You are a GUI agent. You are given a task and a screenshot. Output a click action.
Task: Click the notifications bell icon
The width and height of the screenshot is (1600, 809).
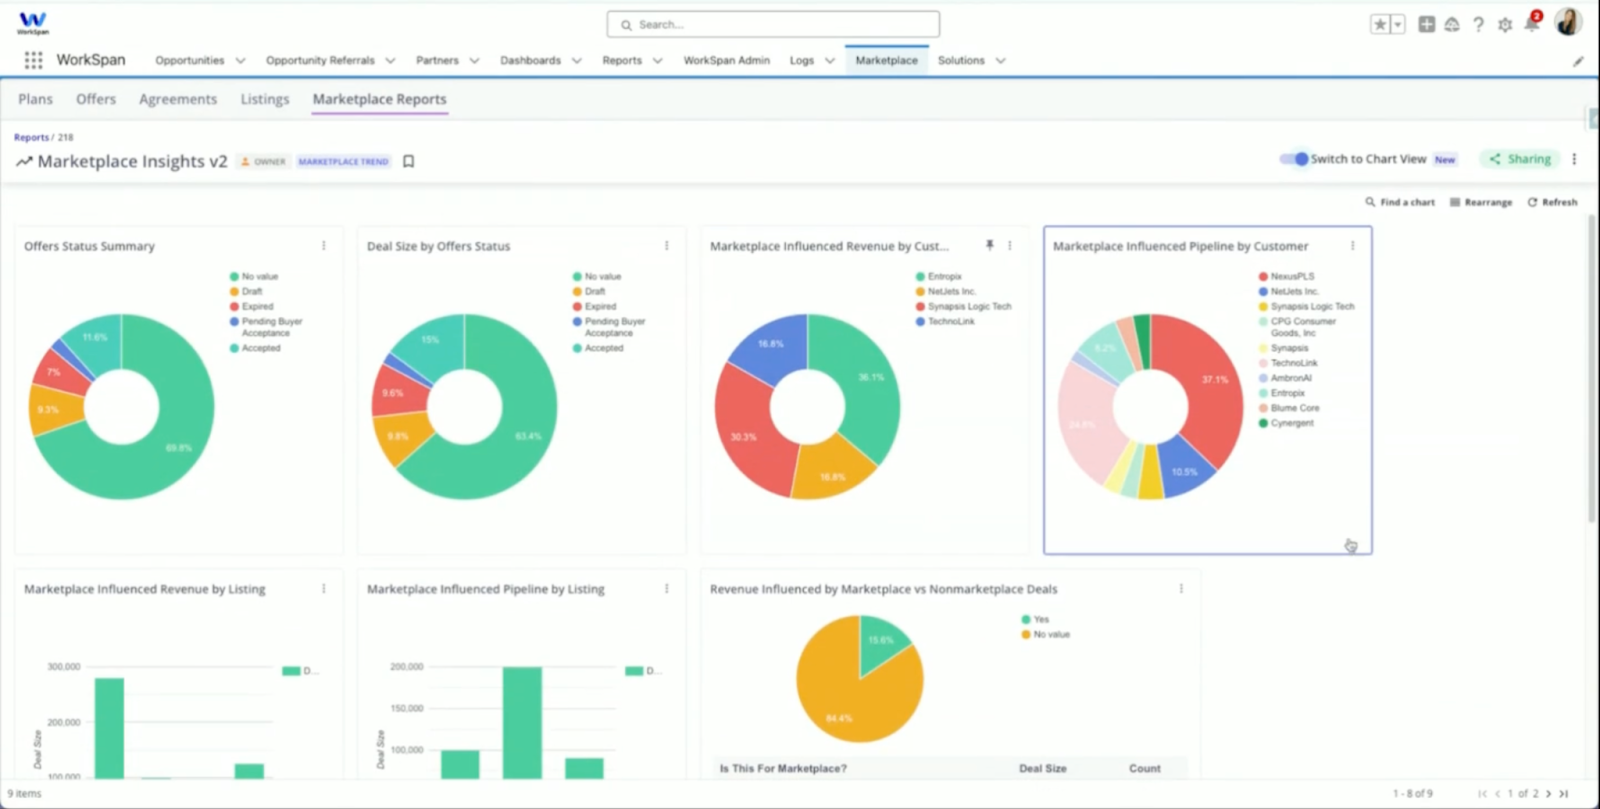(x=1532, y=24)
